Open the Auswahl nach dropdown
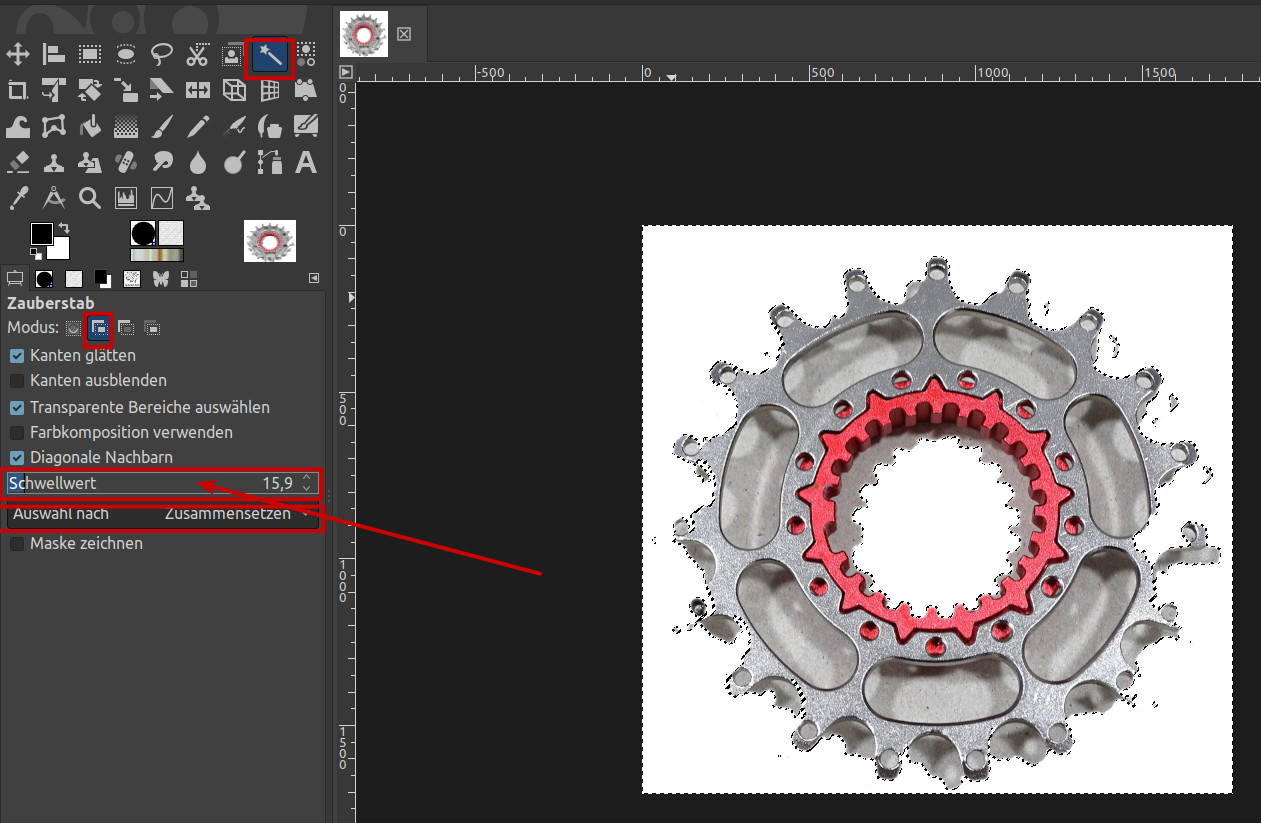 coord(162,514)
